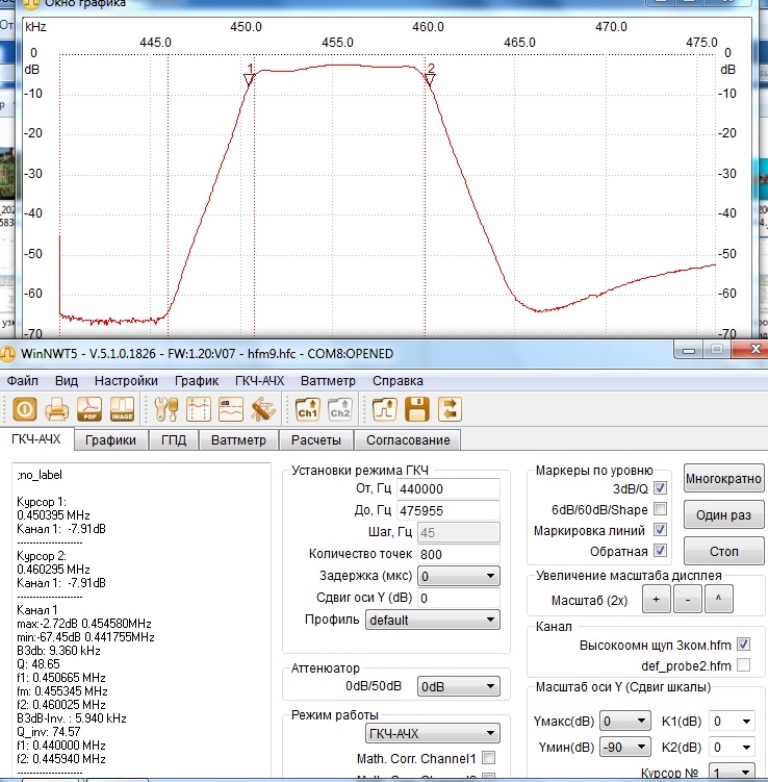
Task: Click the От, Гц frequency input field
Action: click(x=447, y=489)
